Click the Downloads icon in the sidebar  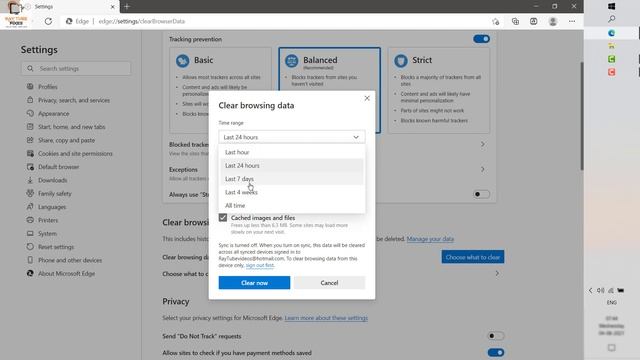tap(30, 180)
